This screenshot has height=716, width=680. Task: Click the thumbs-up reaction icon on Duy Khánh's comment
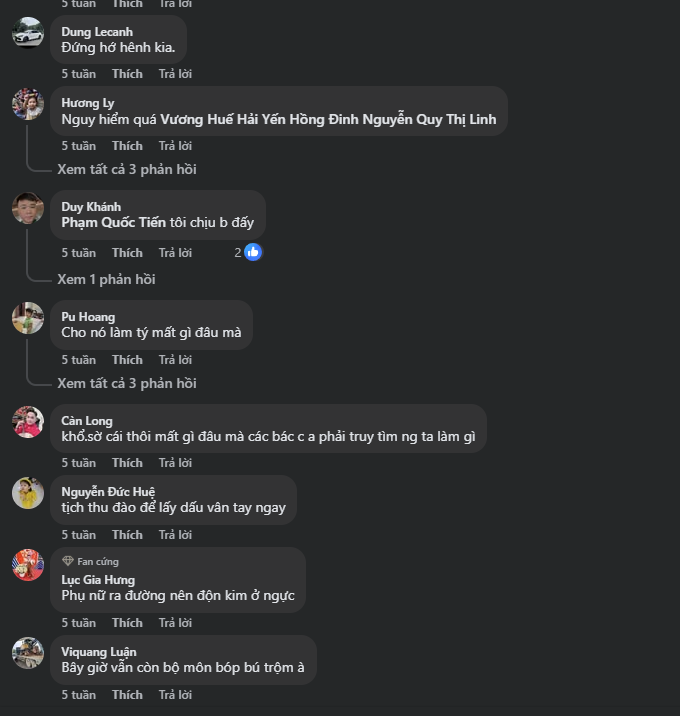tap(253, 252)
